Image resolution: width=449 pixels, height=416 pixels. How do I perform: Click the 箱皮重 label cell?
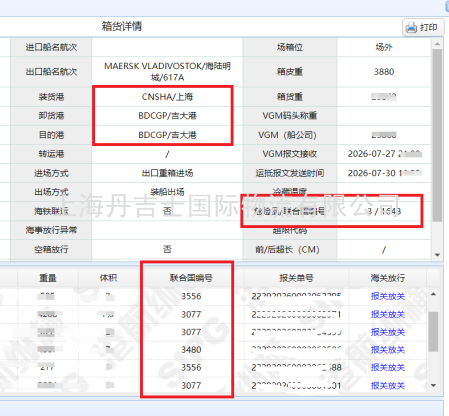click(290, 72)
